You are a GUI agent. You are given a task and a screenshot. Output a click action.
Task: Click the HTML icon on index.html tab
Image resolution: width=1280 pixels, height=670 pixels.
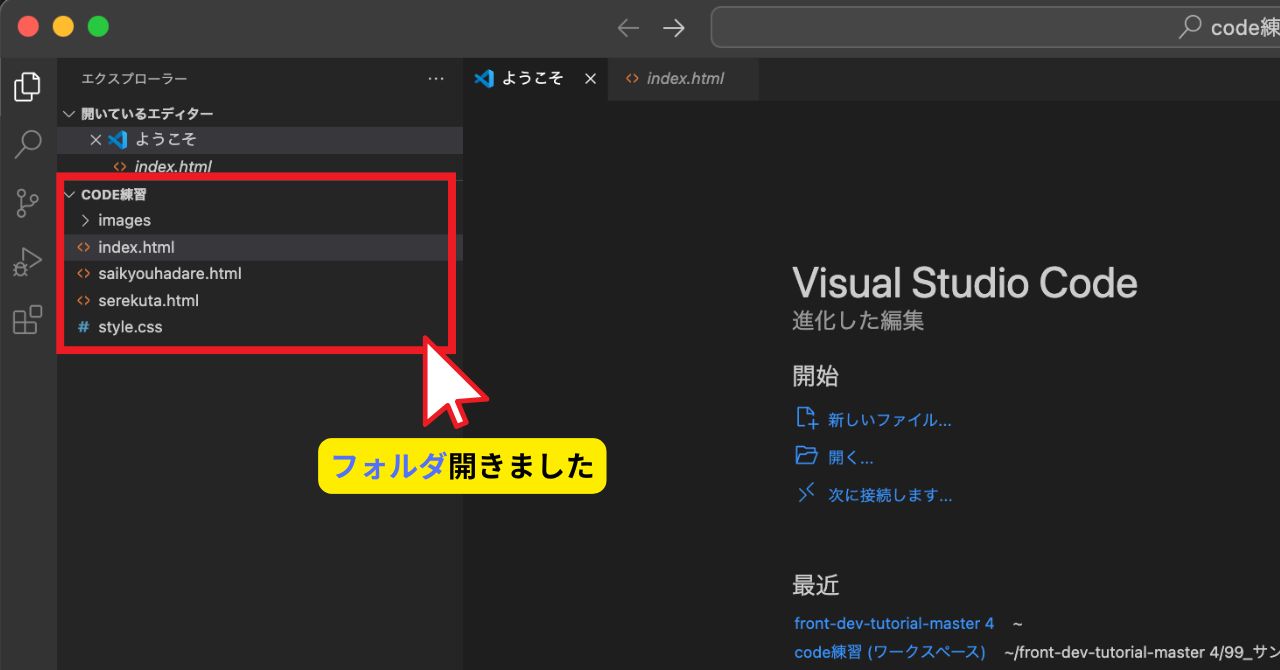pyautogui.click(x=632, y=79)
